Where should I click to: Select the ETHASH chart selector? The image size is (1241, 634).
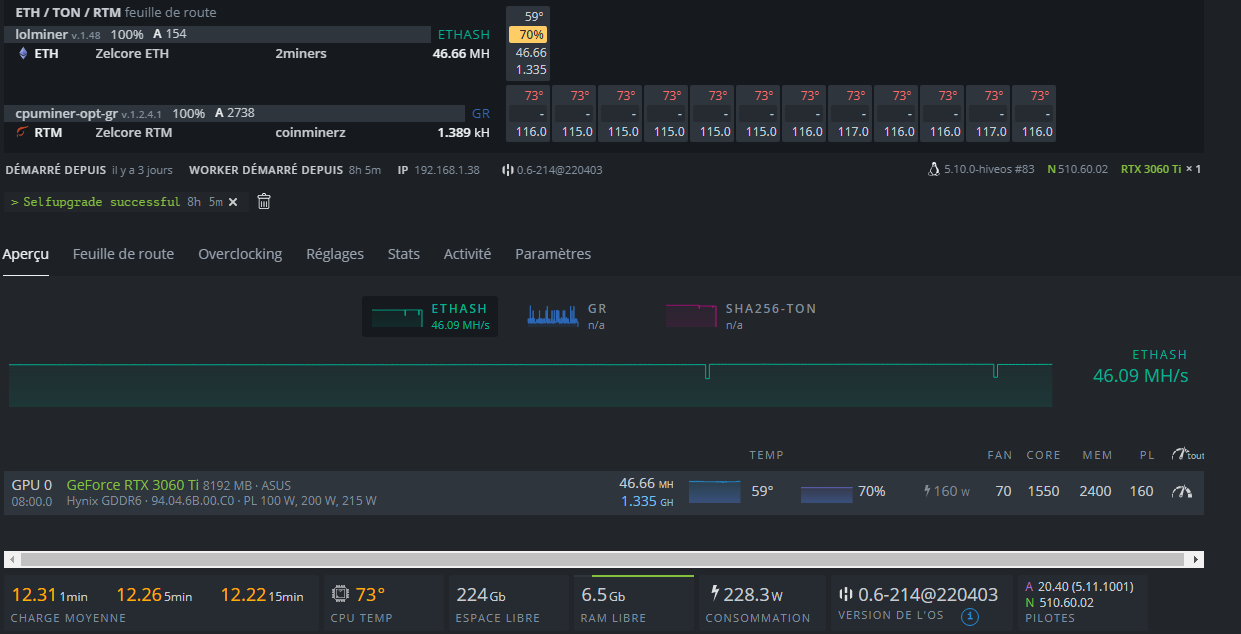click(x=429, y=316)
